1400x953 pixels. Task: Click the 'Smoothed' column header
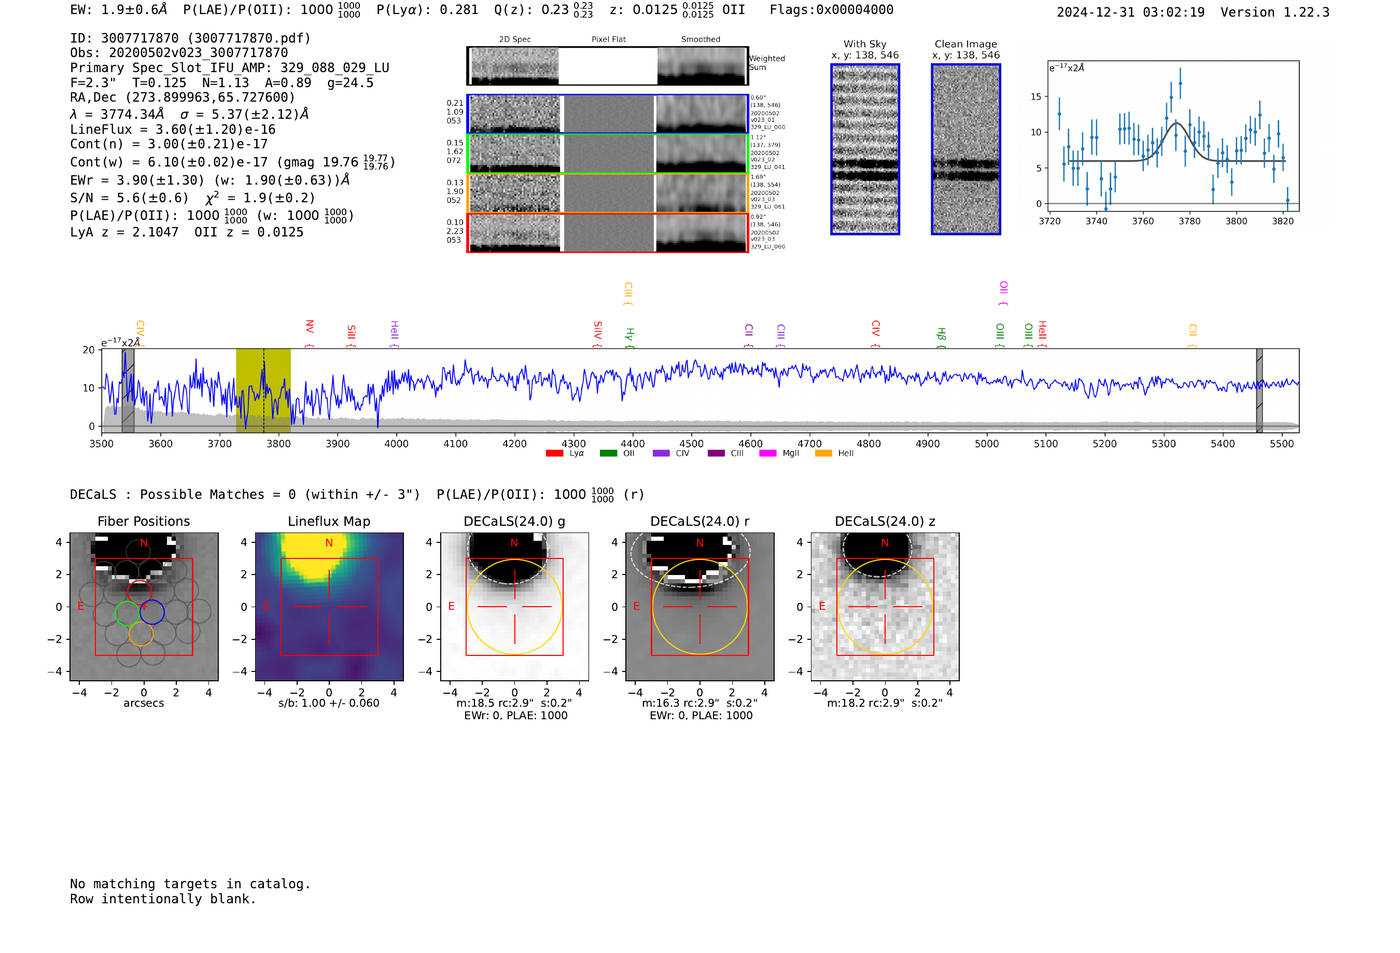point(700,39)
